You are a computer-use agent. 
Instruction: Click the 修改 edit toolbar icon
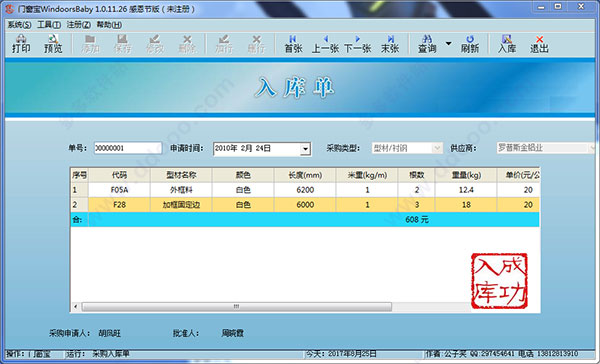[x=154, y=44]
